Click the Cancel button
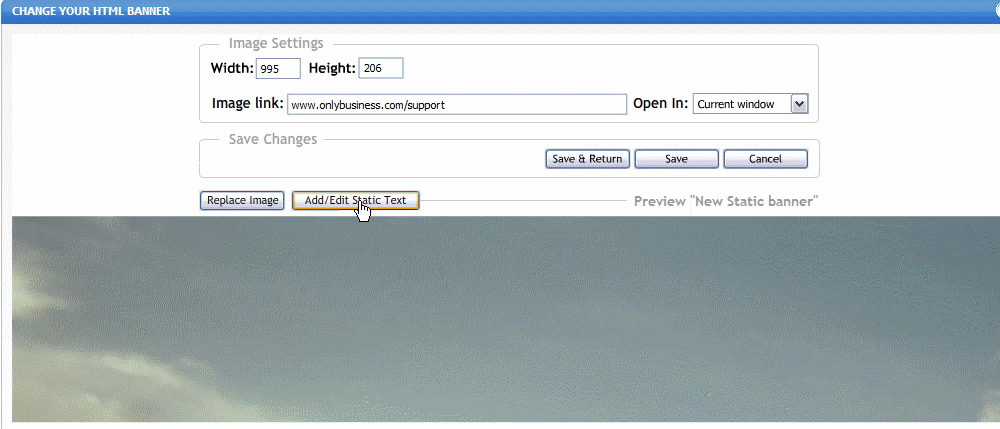The image size is (1000, 429). click(x=765, y=159)
